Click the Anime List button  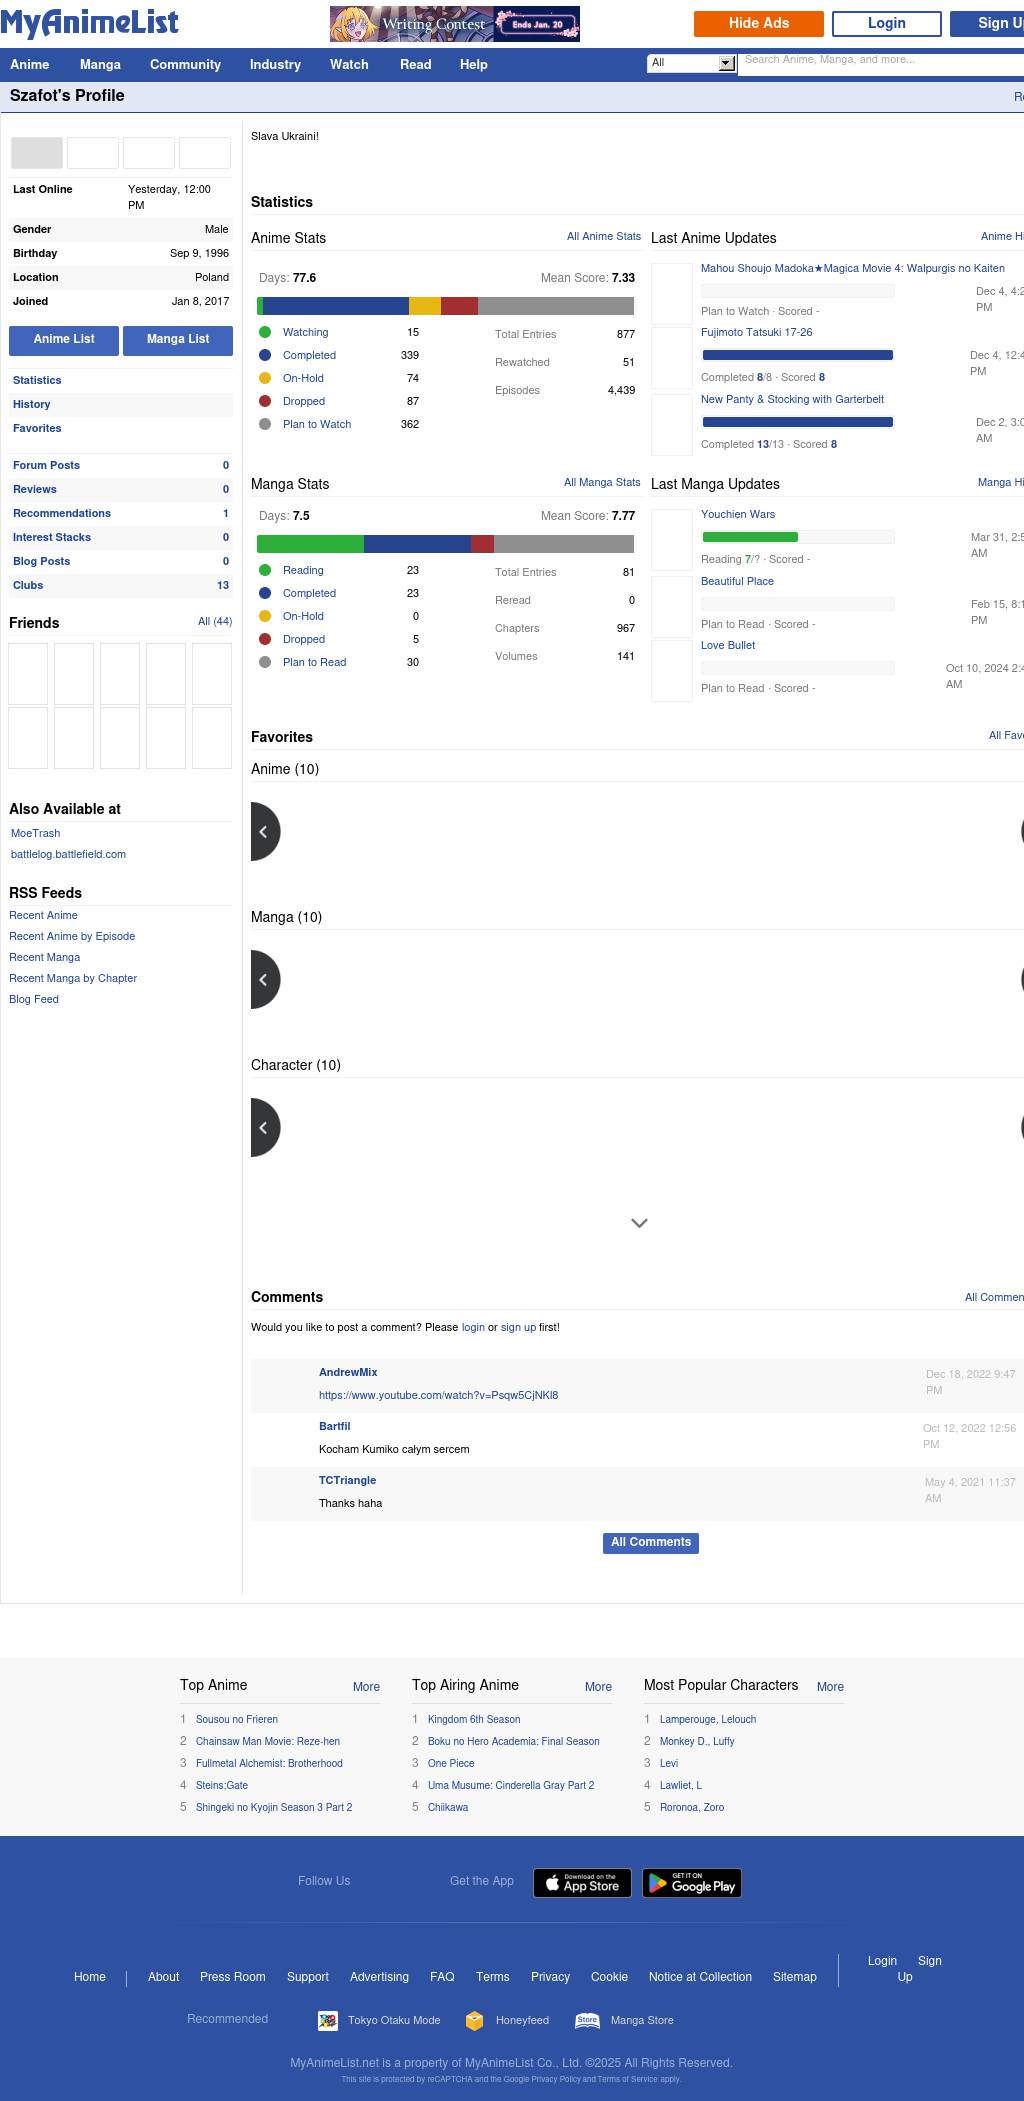click(64, 340)
